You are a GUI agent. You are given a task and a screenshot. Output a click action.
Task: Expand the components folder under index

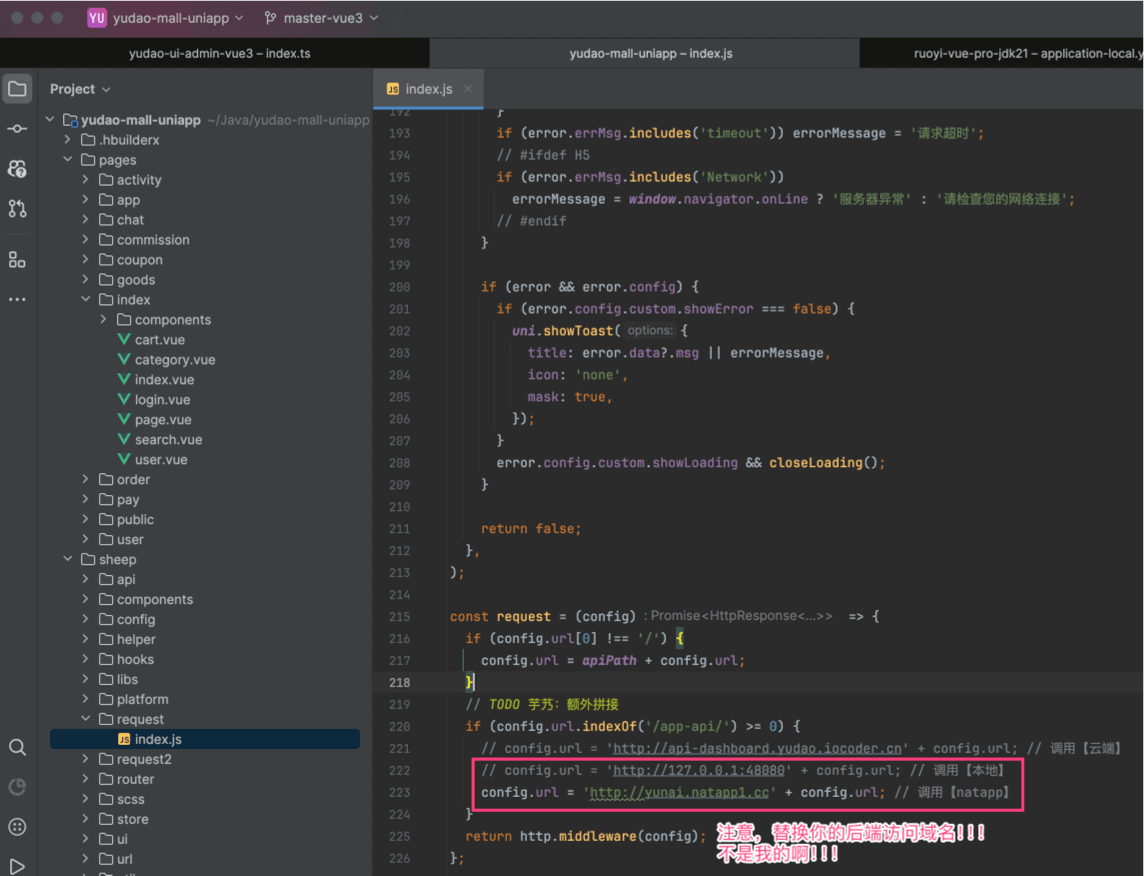click(x=104, y=320)
